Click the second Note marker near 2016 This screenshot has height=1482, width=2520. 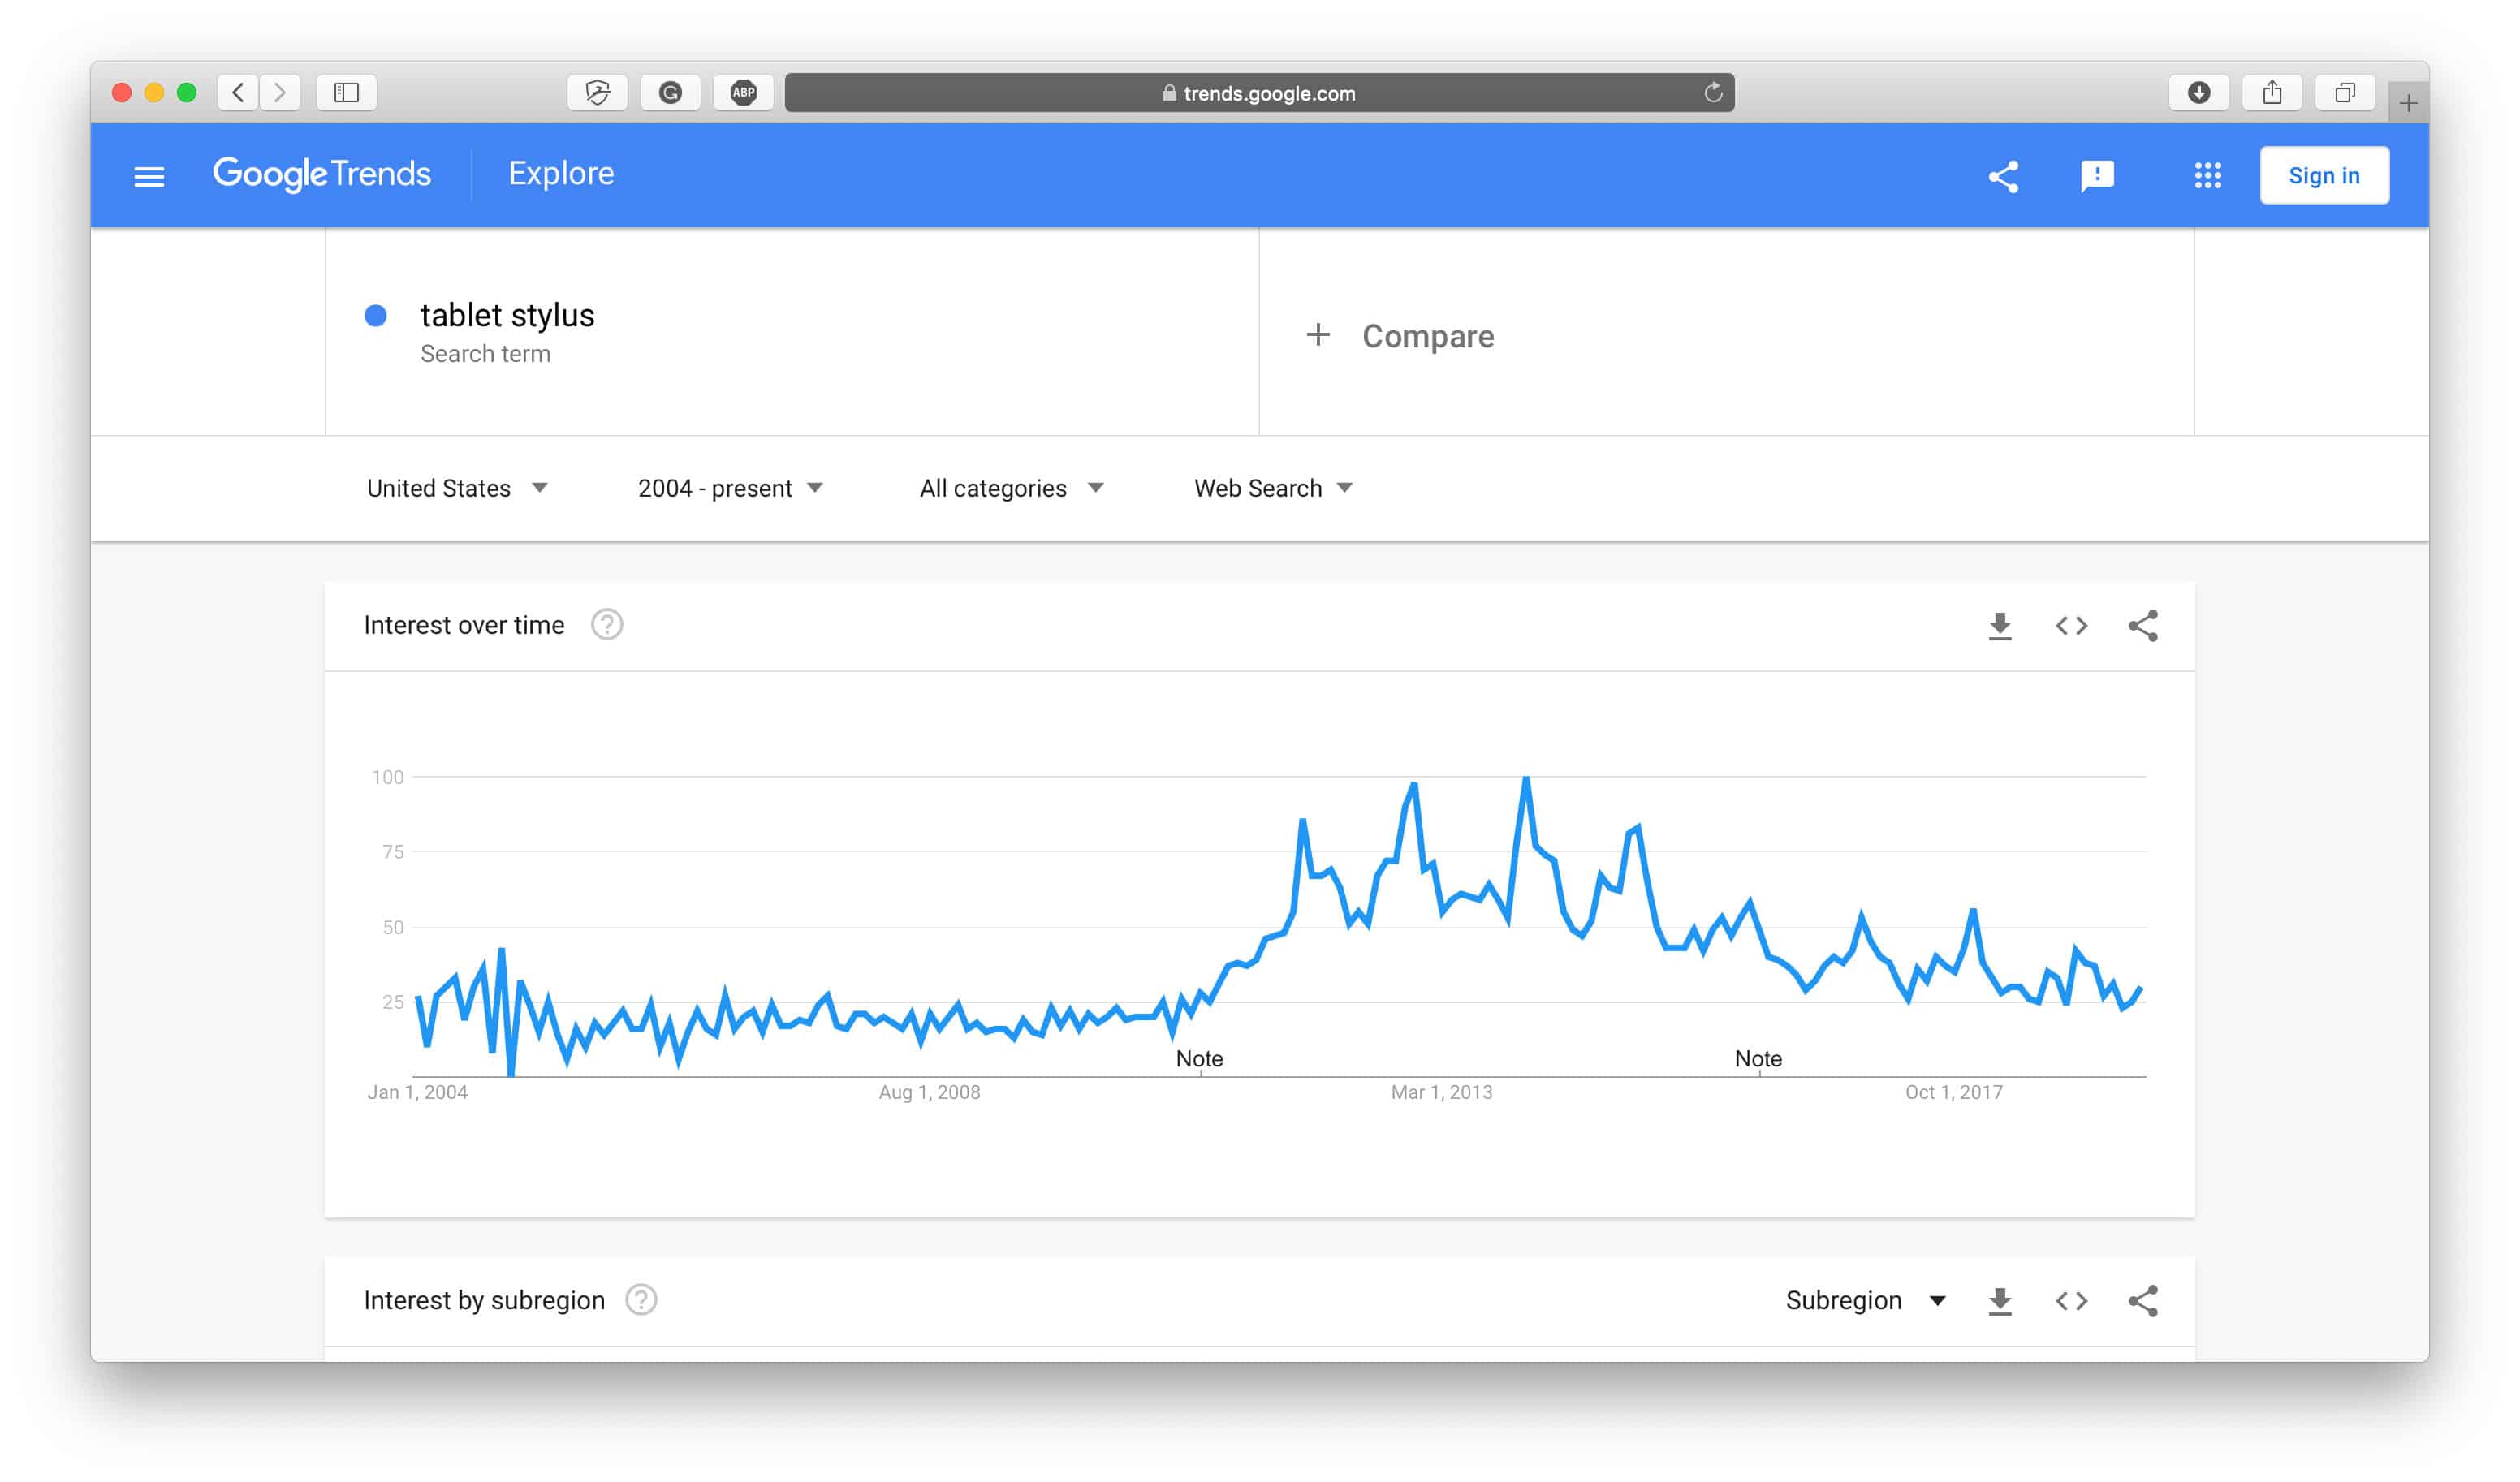(1758, 1059)
